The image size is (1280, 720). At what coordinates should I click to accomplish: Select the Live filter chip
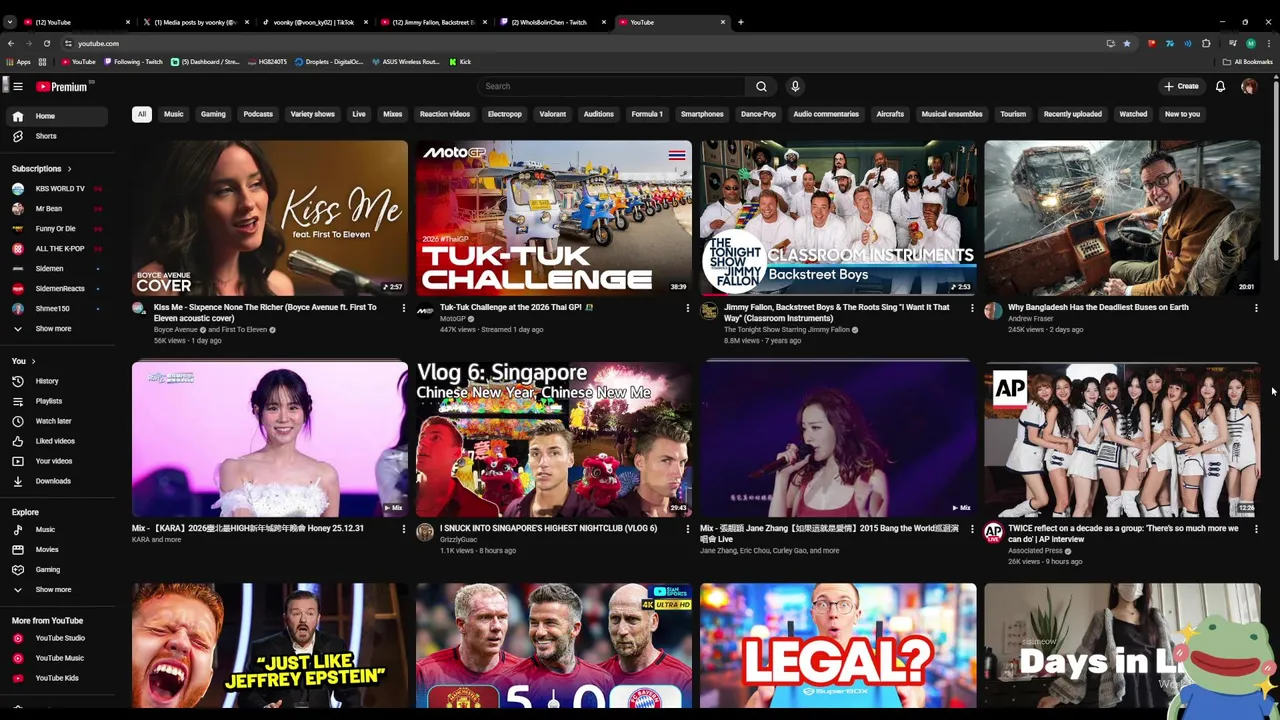359,114
